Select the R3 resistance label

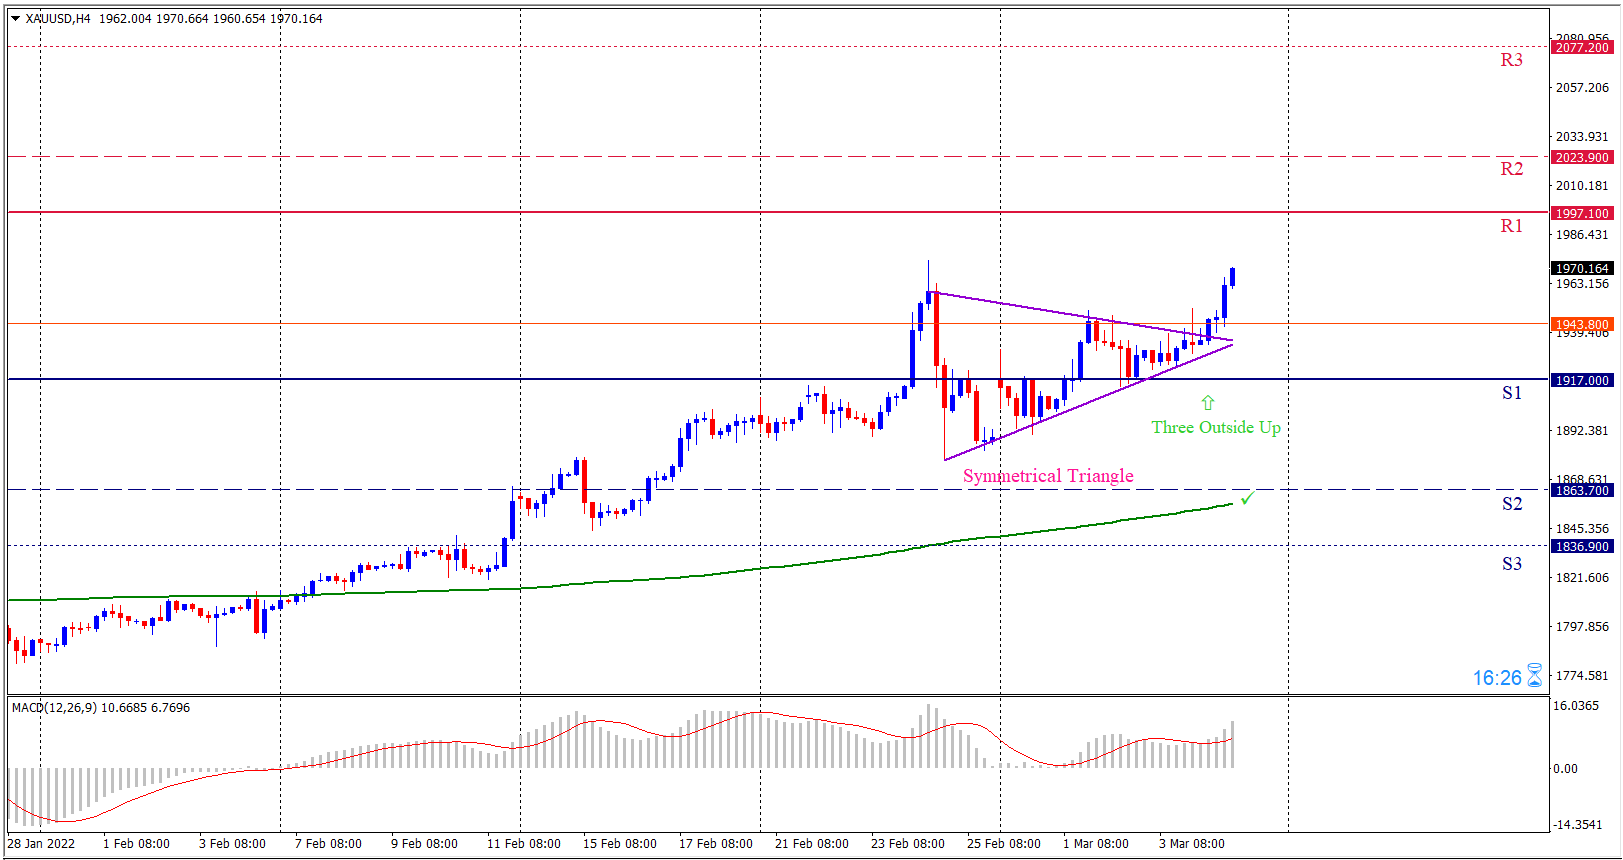coord(1511,60)
